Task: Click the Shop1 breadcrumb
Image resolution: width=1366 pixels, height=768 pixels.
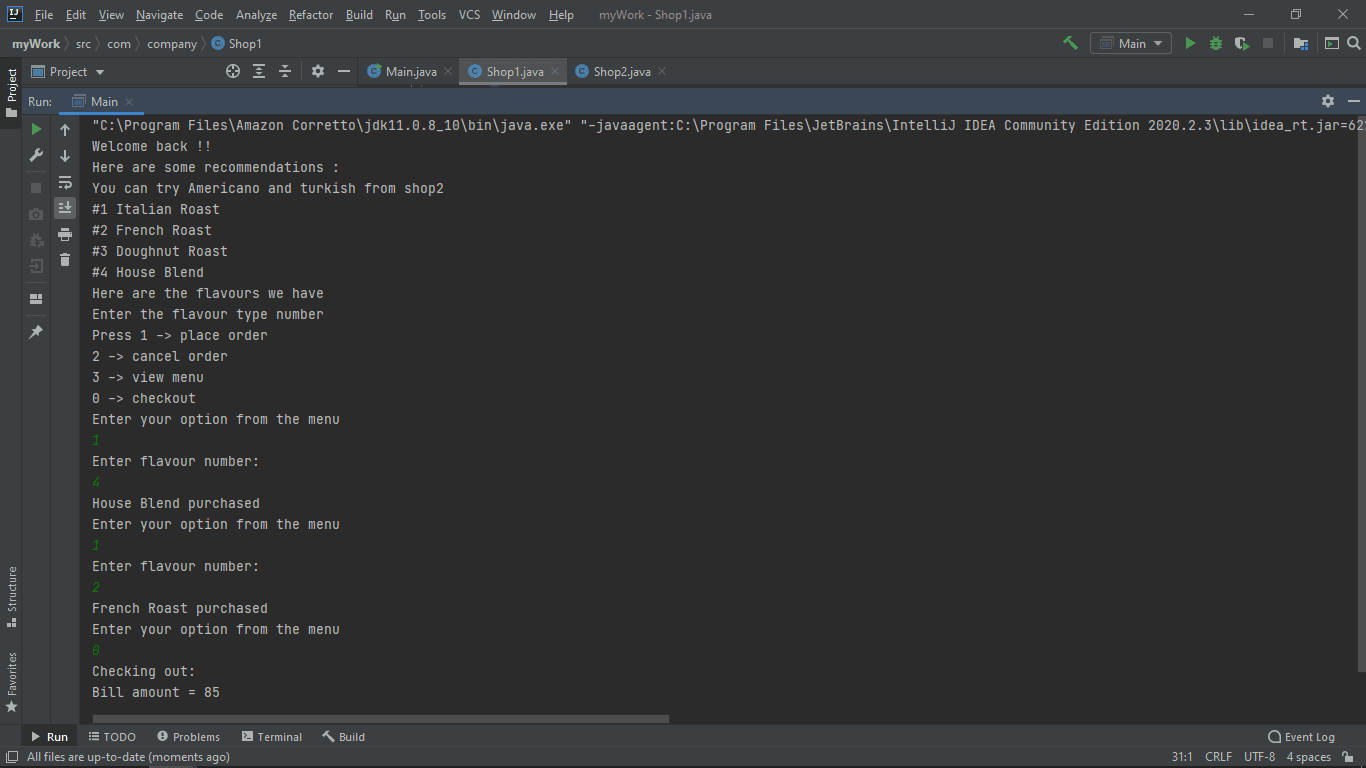Action: (x=237, y=43)
